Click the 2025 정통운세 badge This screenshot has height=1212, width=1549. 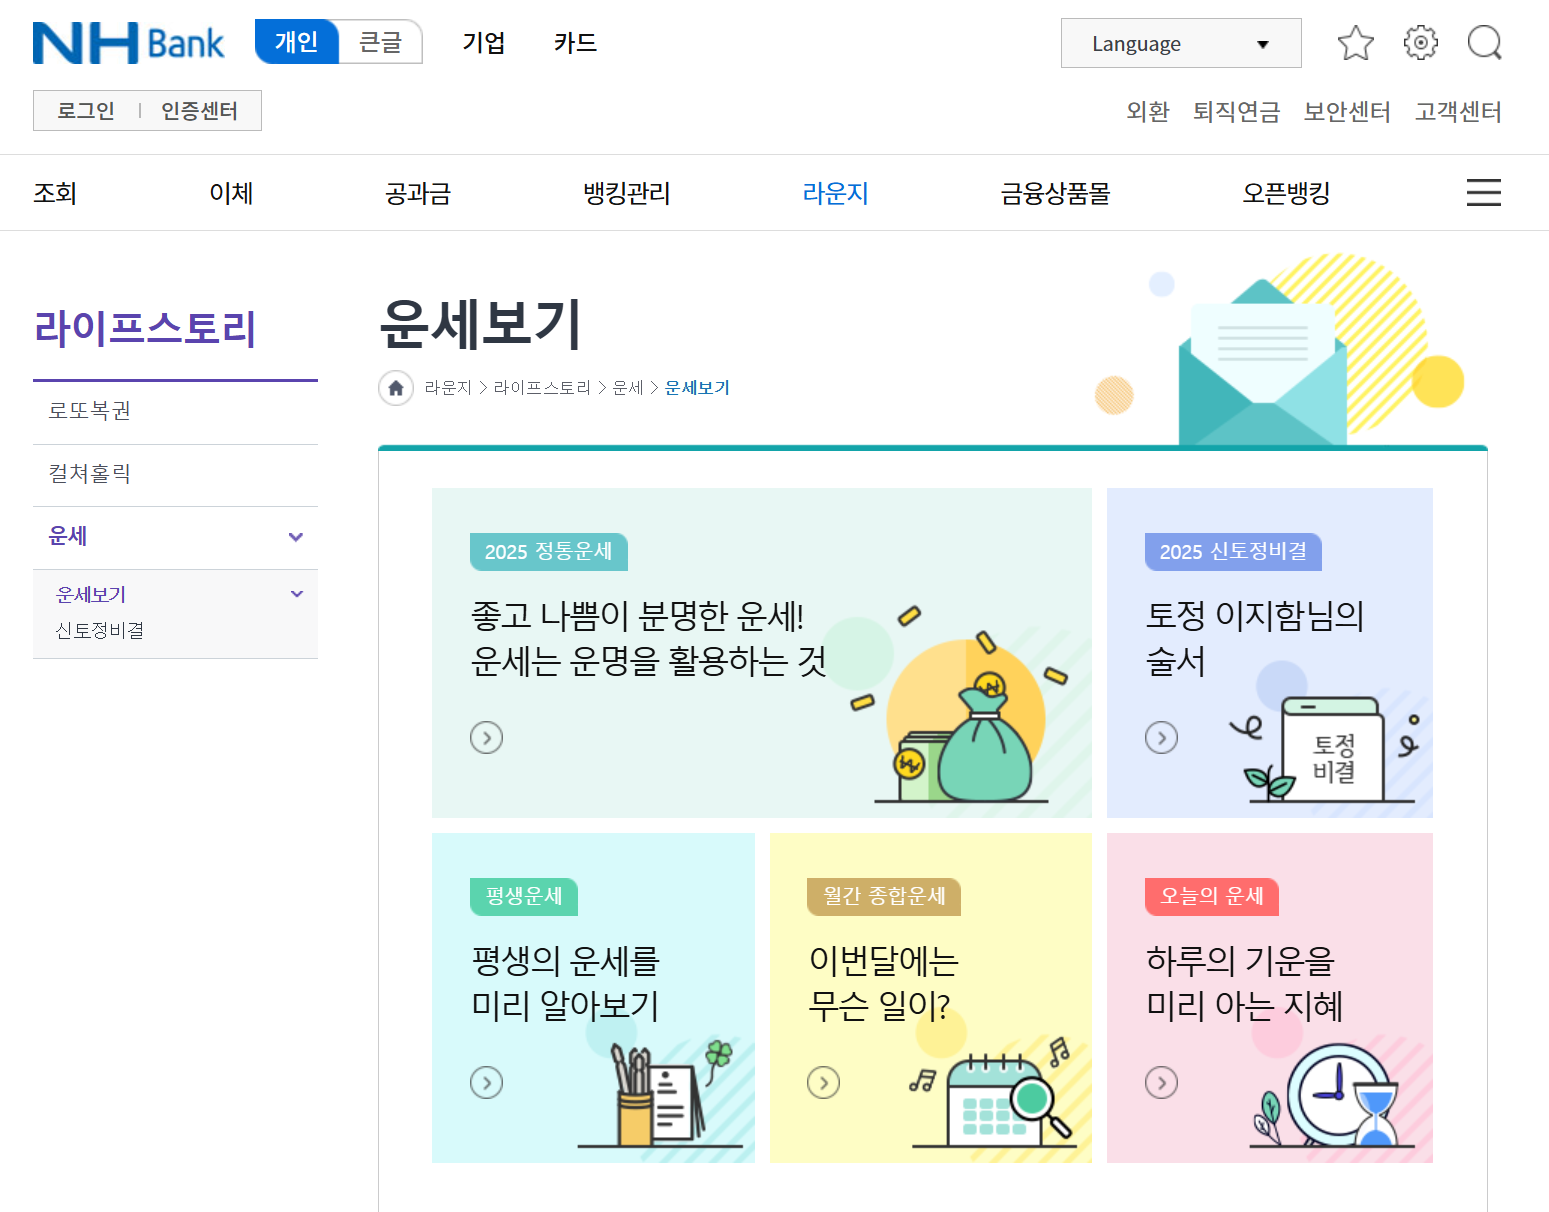pyautogui.click(x=549, y=552)
